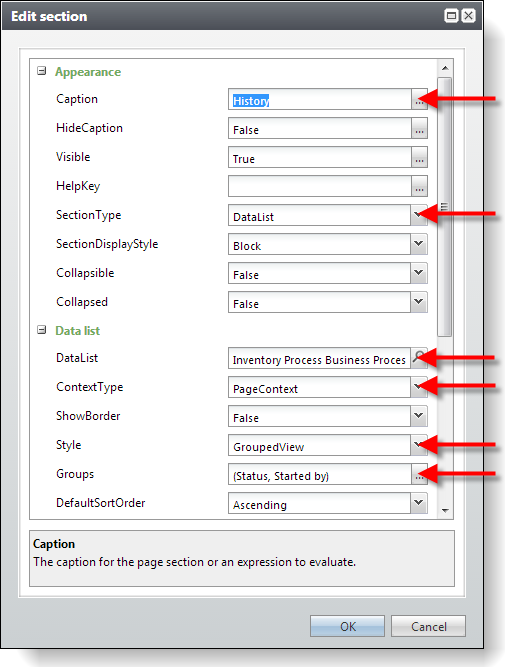The height and width of the screenshot is (667, 505).
Task: Click the Cancel button
Action: coord(428,626)
